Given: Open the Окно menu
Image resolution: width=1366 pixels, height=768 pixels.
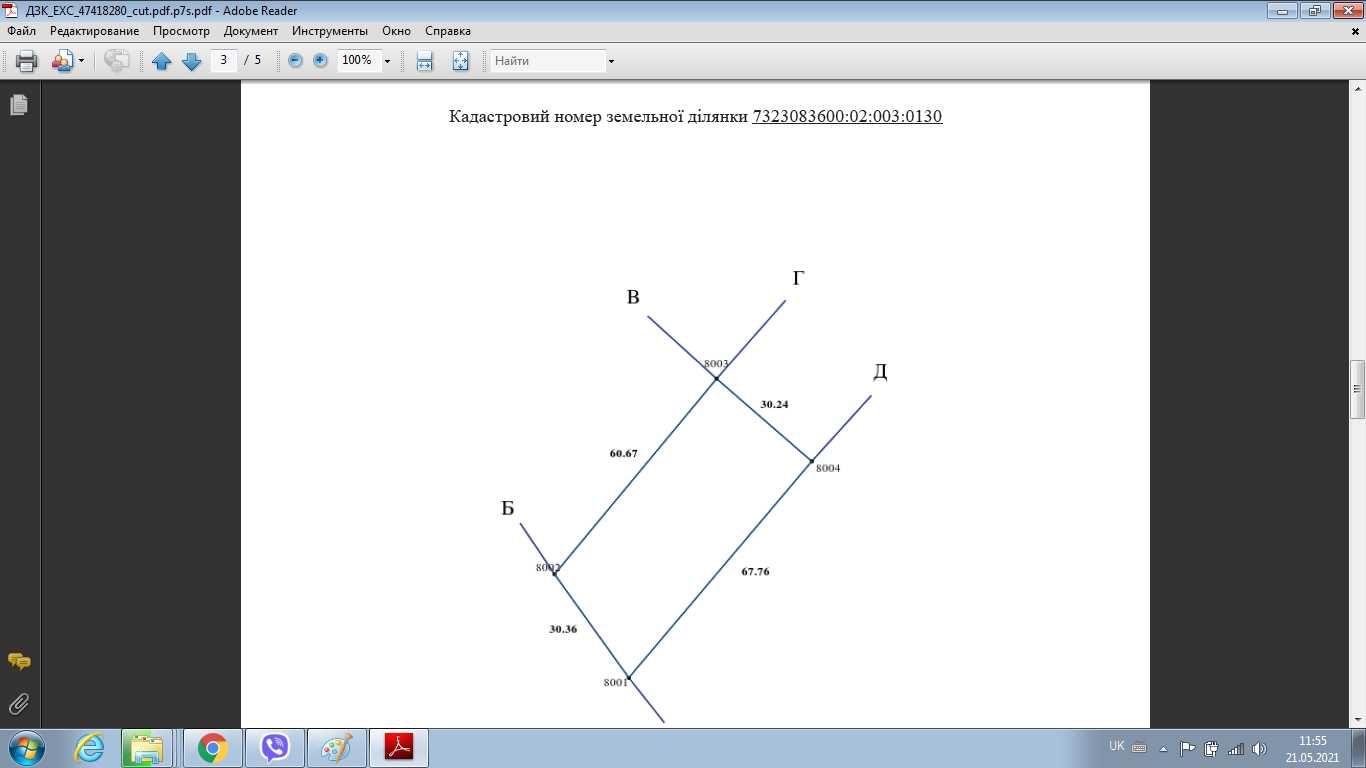Looking at the screenshot, I should [x=397, y=31].
